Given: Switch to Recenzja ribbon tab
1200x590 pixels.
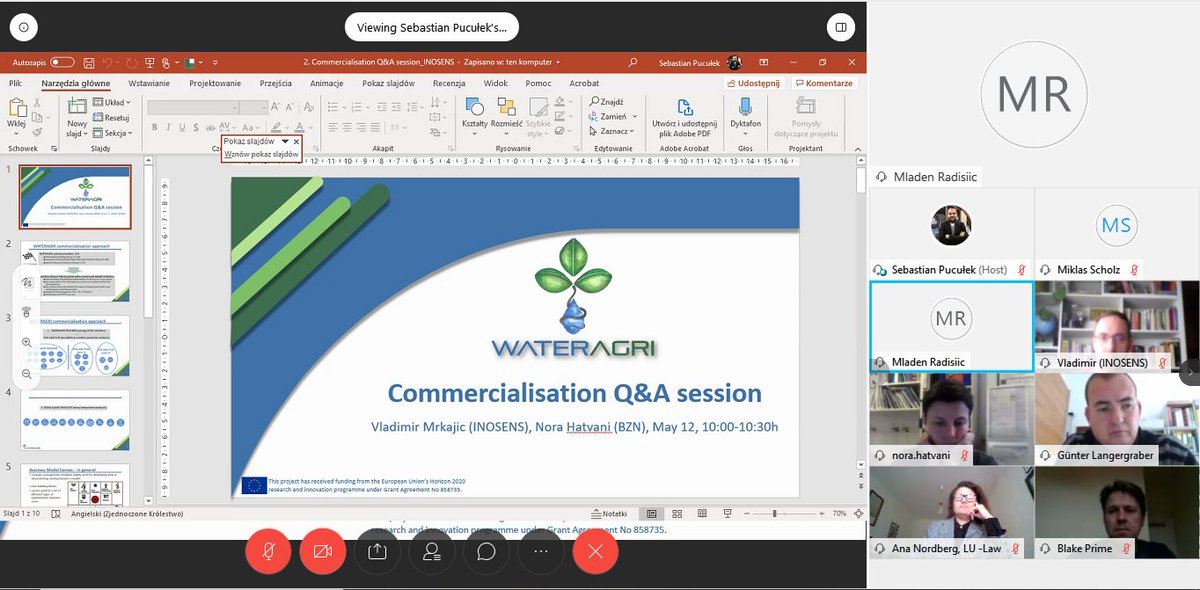Looking at the screenshot, I should (449, 84).
